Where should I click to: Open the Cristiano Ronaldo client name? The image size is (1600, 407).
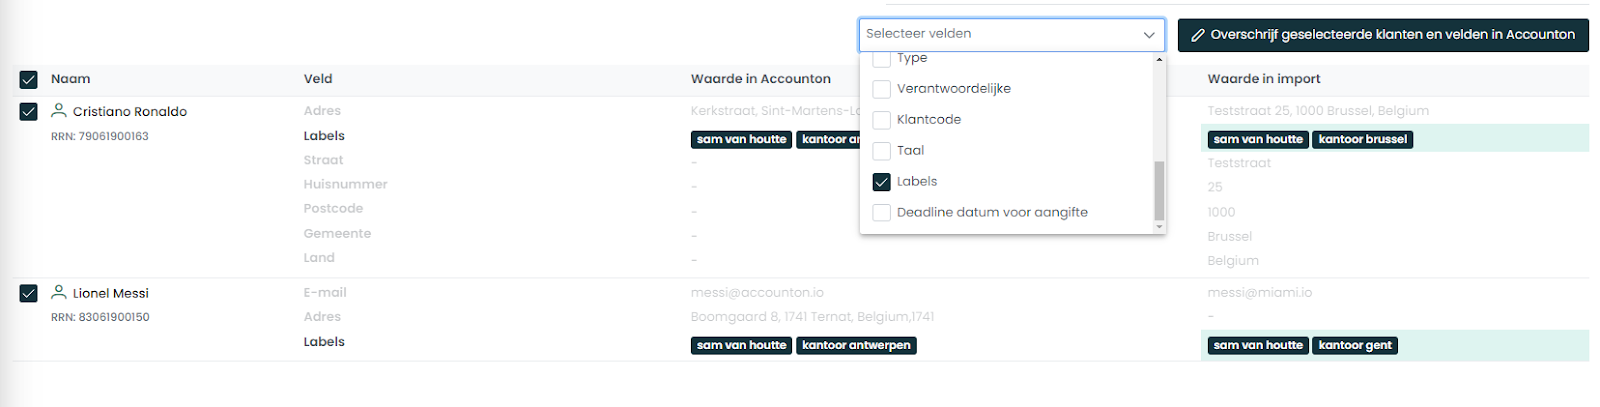coord(130,112)
